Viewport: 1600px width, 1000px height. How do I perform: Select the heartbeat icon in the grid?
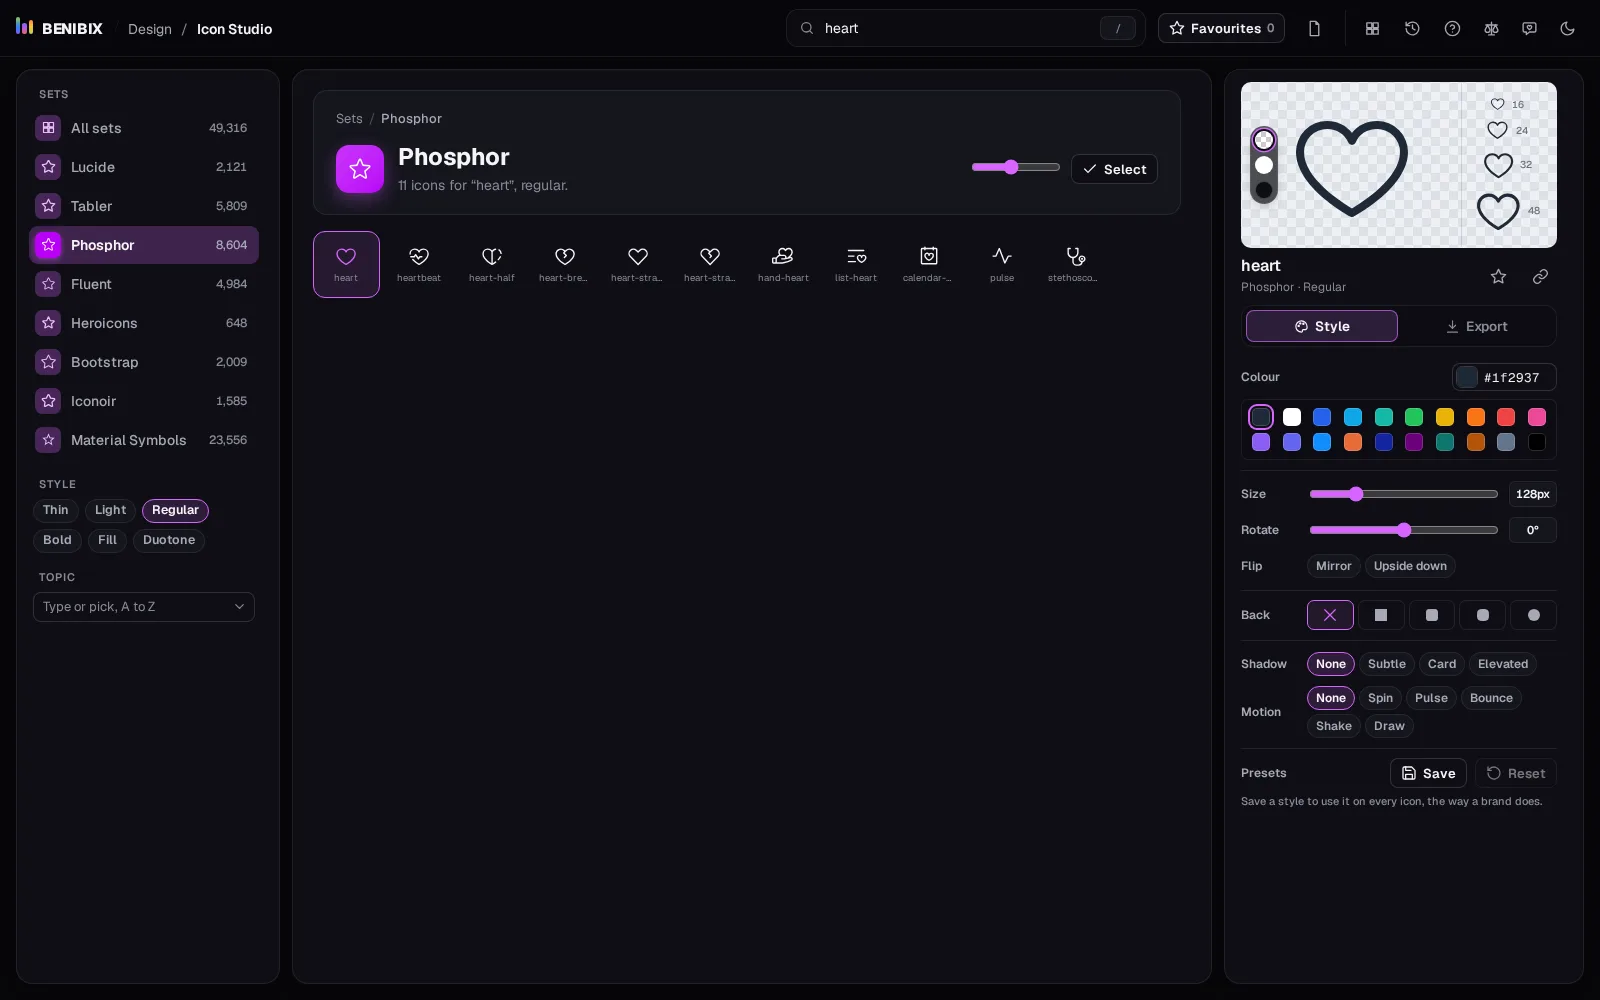(419, 264)
